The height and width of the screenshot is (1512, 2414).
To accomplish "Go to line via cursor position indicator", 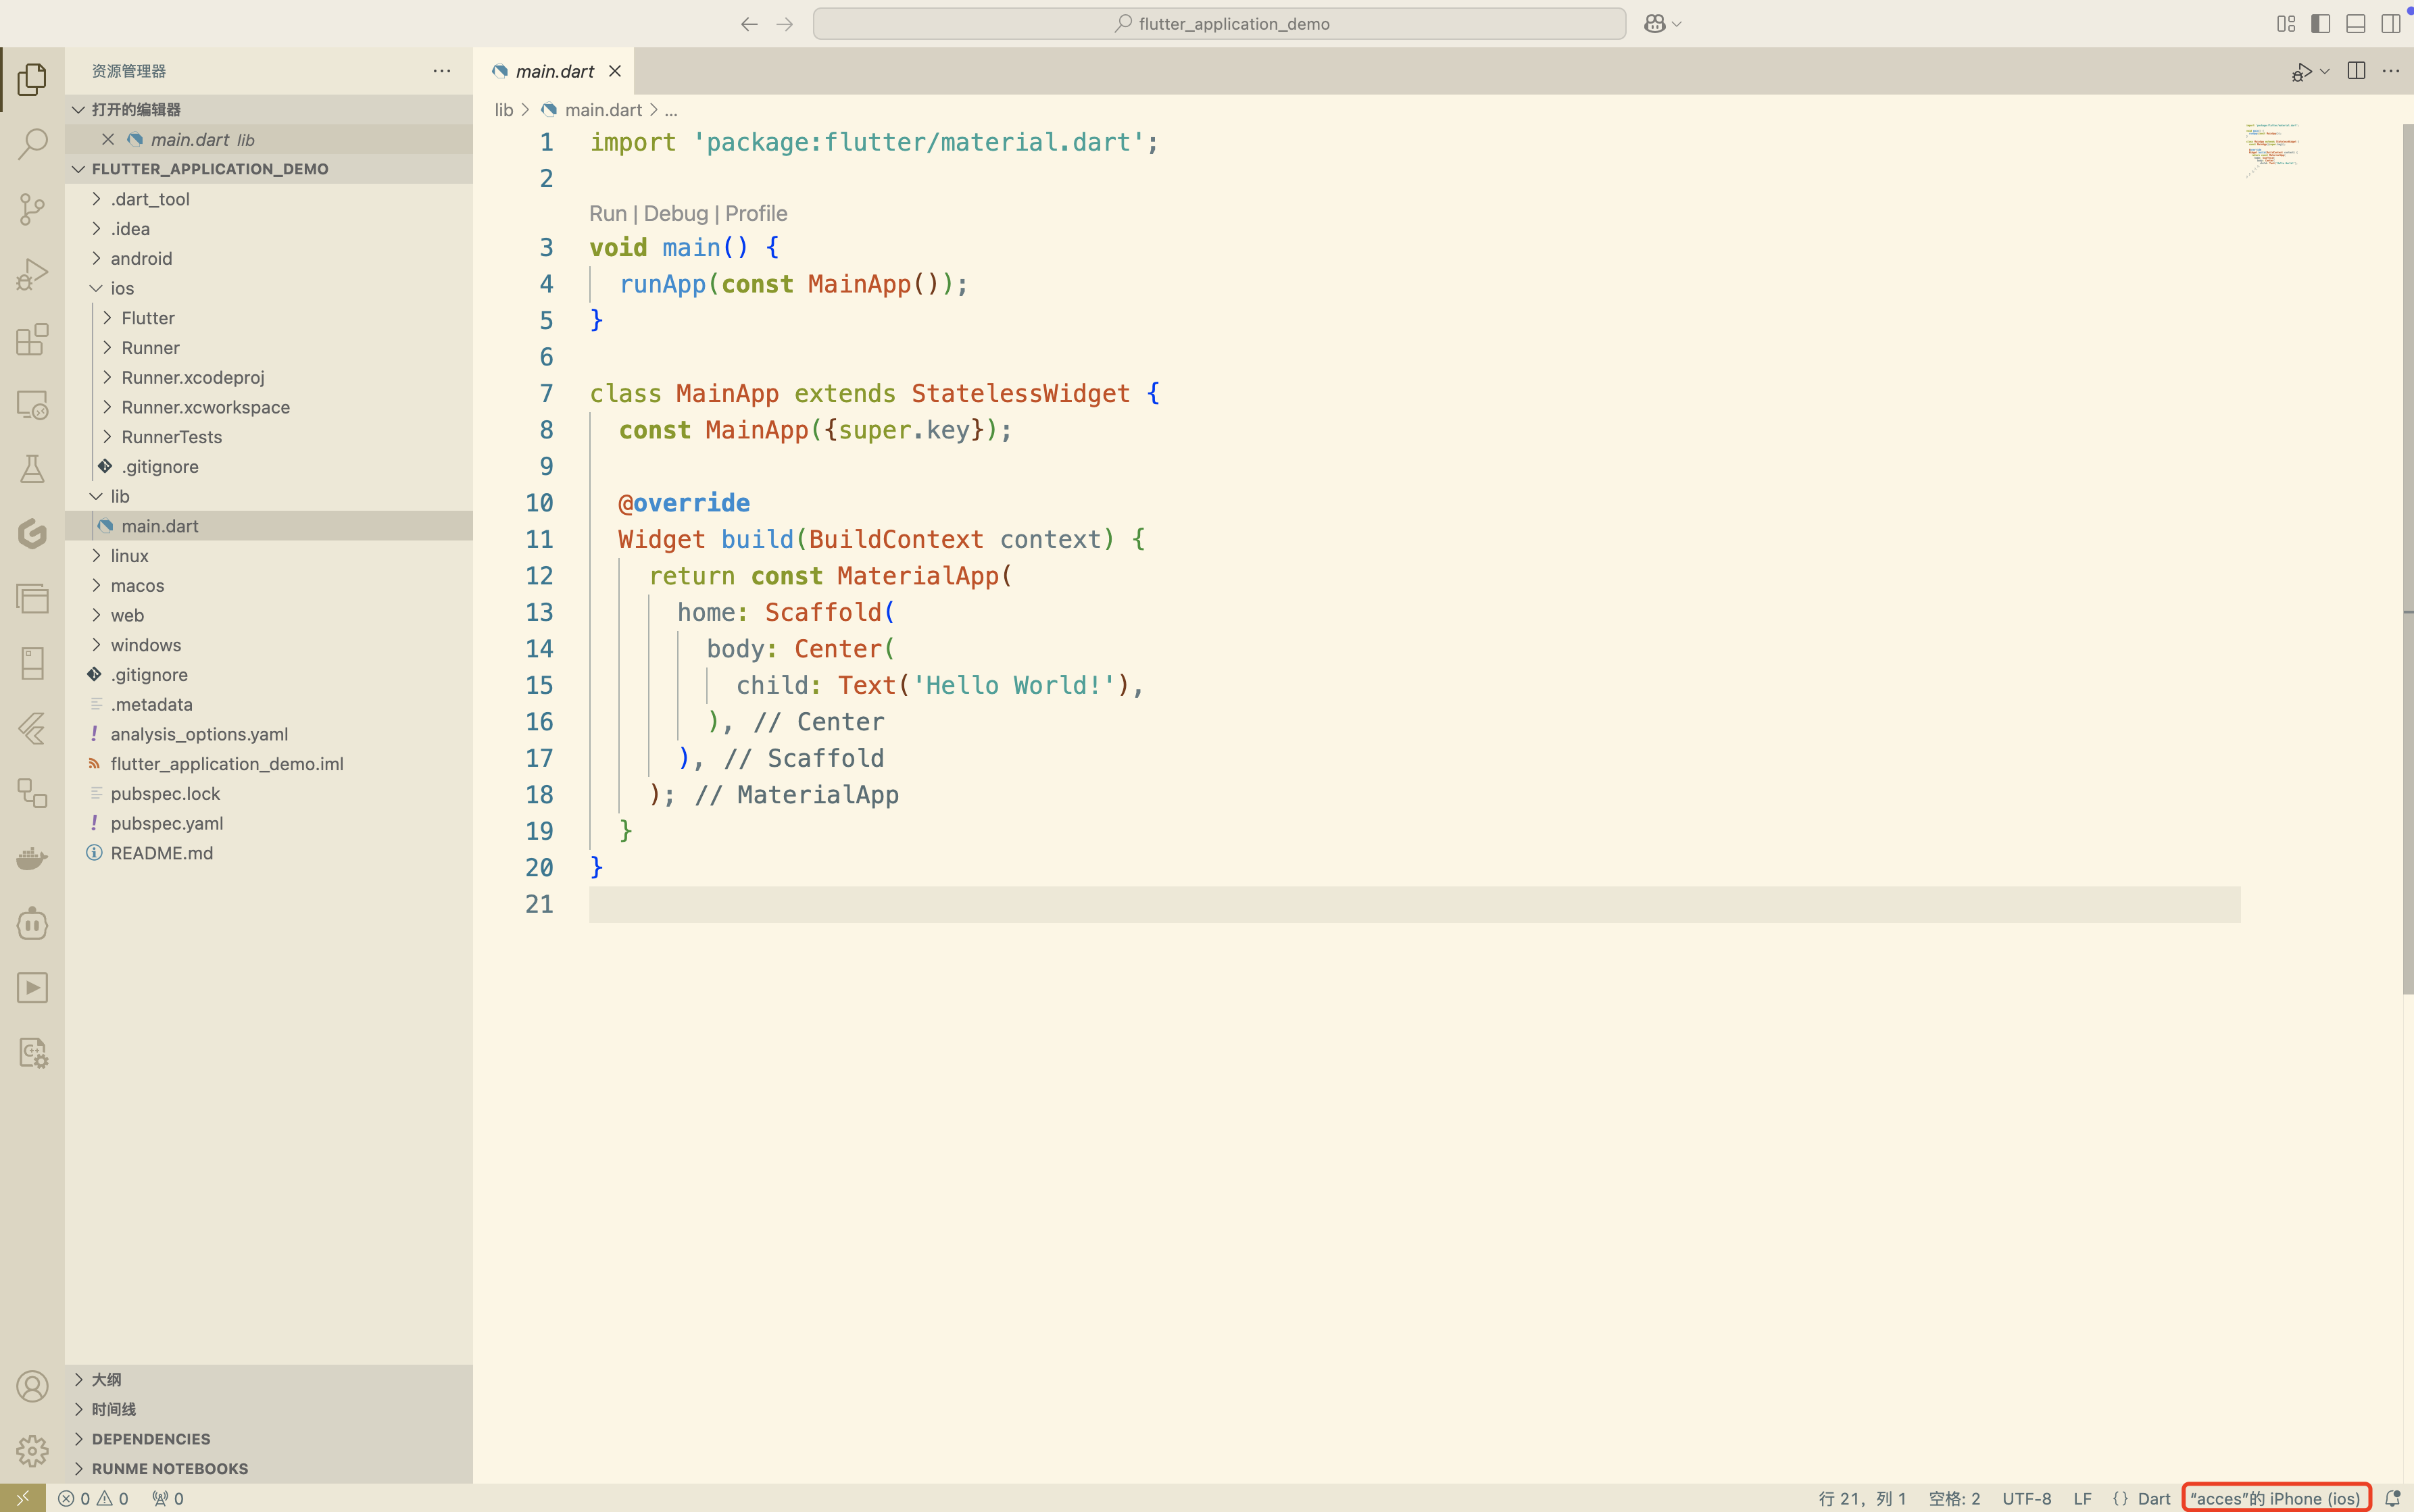I will pyautogui.click(x=1861, y=1498).
